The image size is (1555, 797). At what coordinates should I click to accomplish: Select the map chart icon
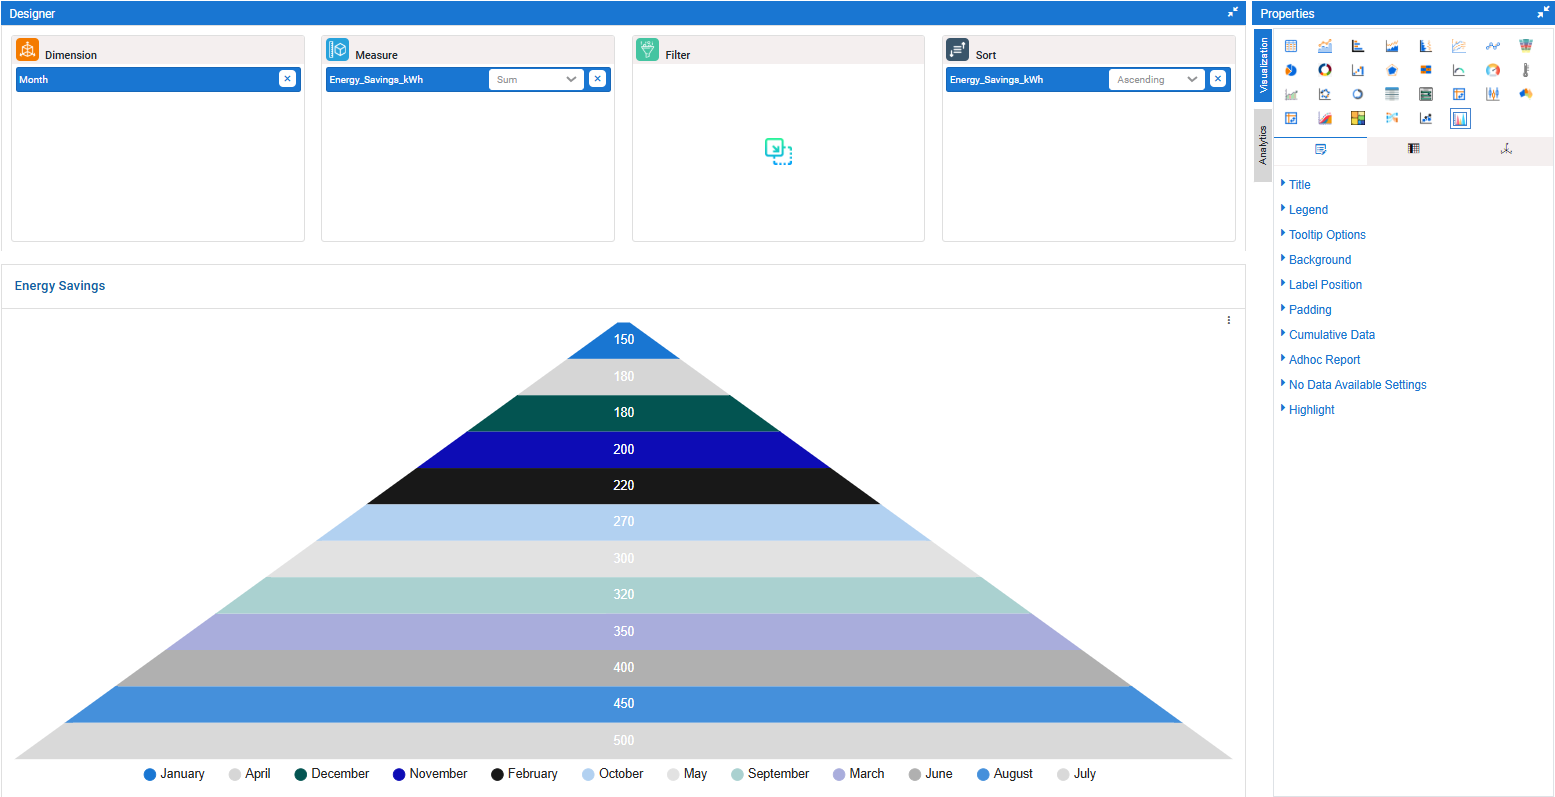(1525, 94)
